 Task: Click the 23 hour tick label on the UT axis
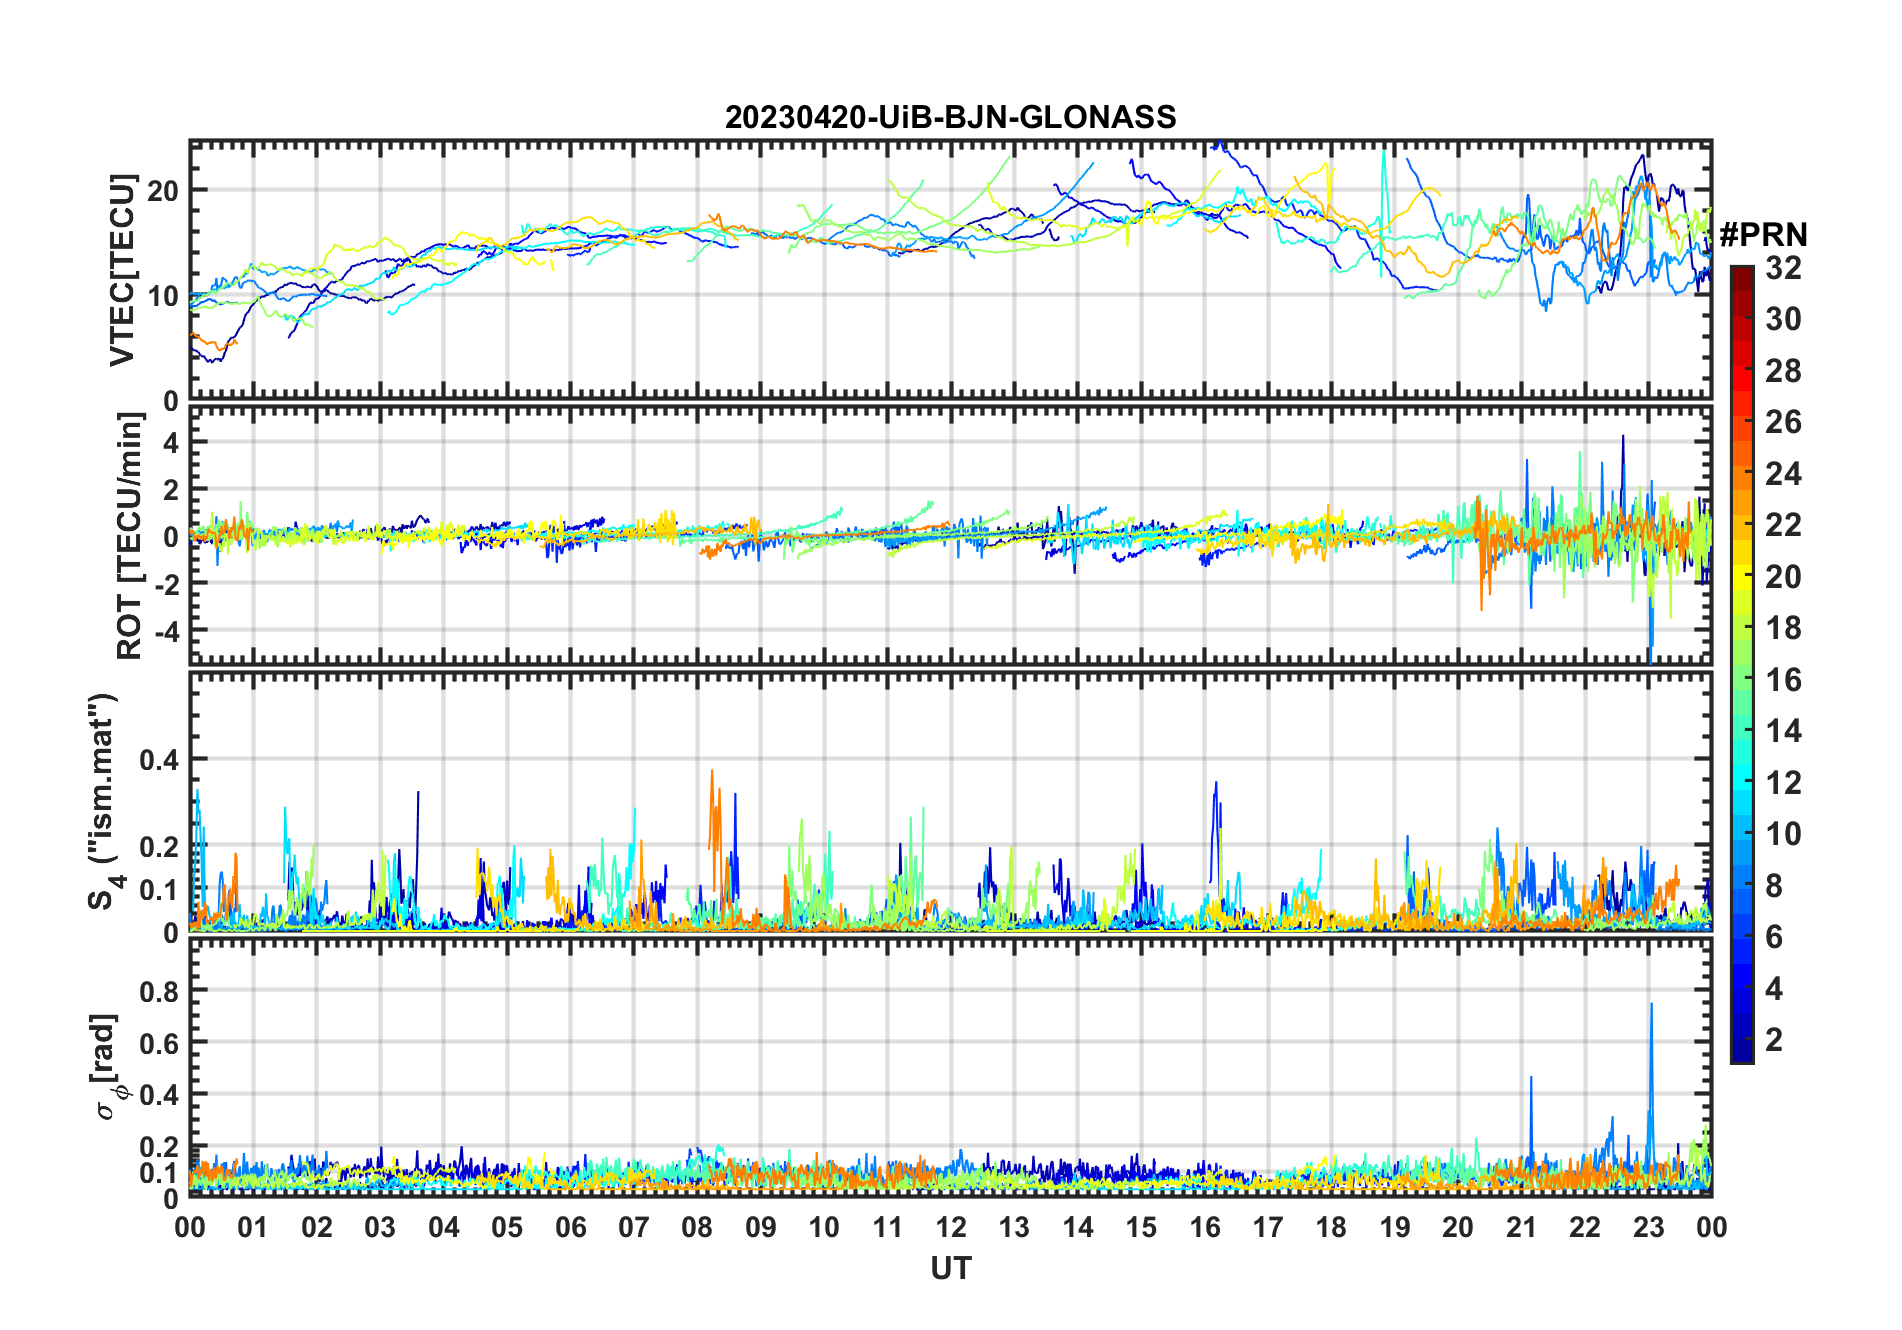coord(1648,1228)
